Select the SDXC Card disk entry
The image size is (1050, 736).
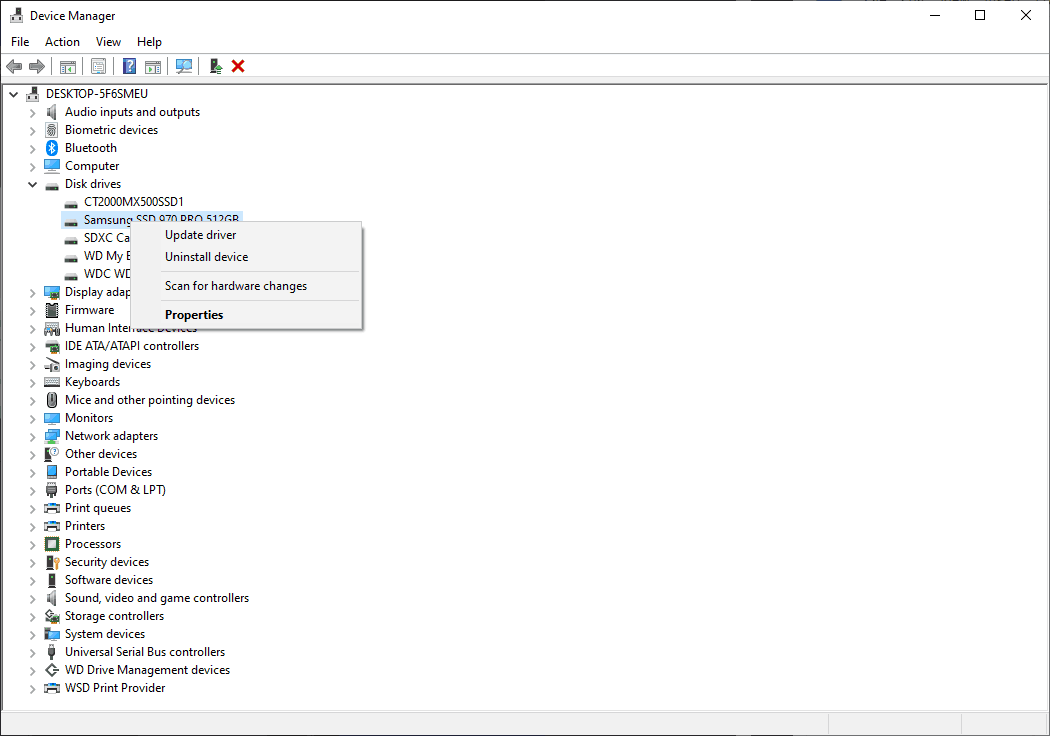coord(106,238)
